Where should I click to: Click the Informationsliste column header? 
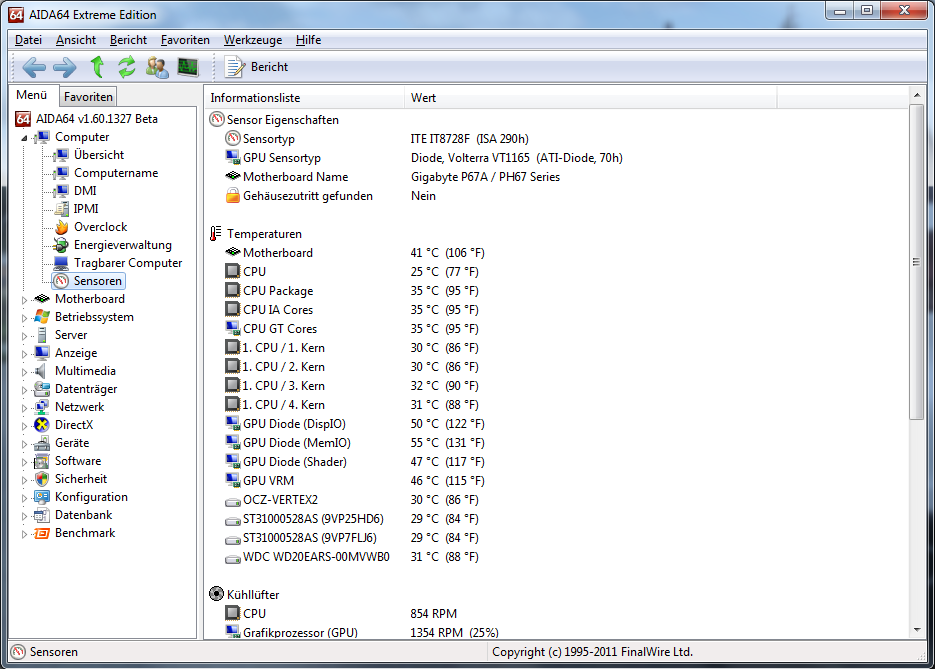coord(305,98)
